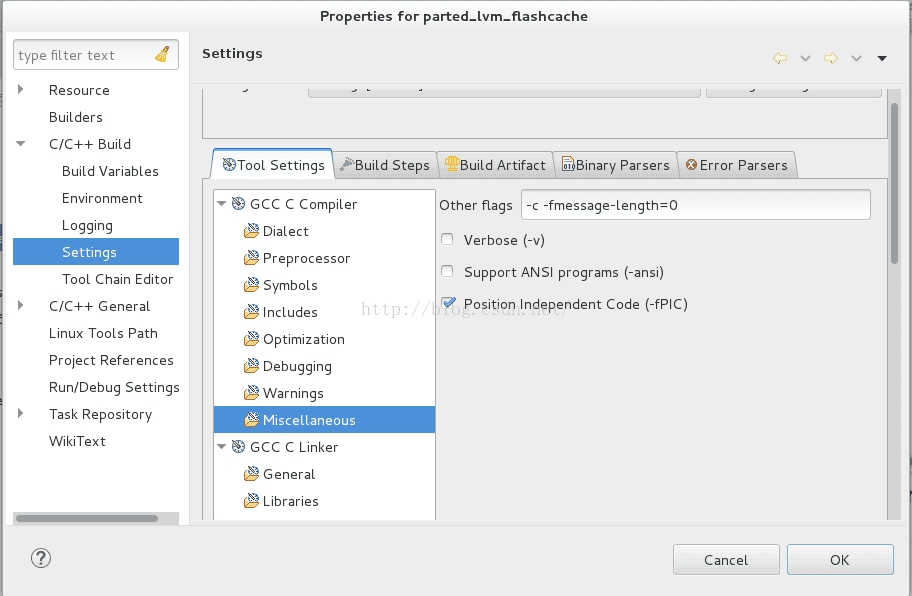This screenshot has width=912, height=596.
Task: Click the GCC C Linker tool icon
Action: pyautogui.click(x=239, y=447)
